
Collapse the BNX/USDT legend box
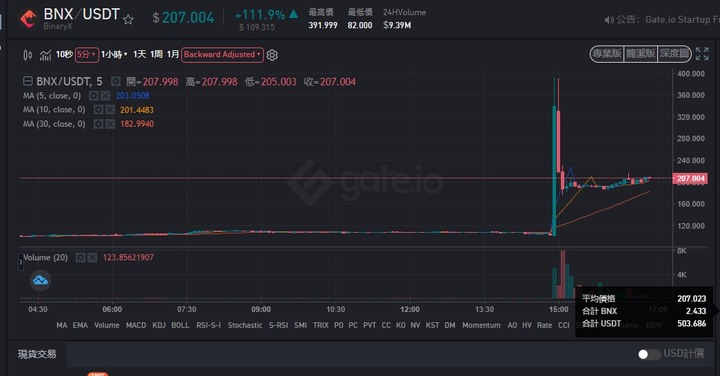pos(28,82)
